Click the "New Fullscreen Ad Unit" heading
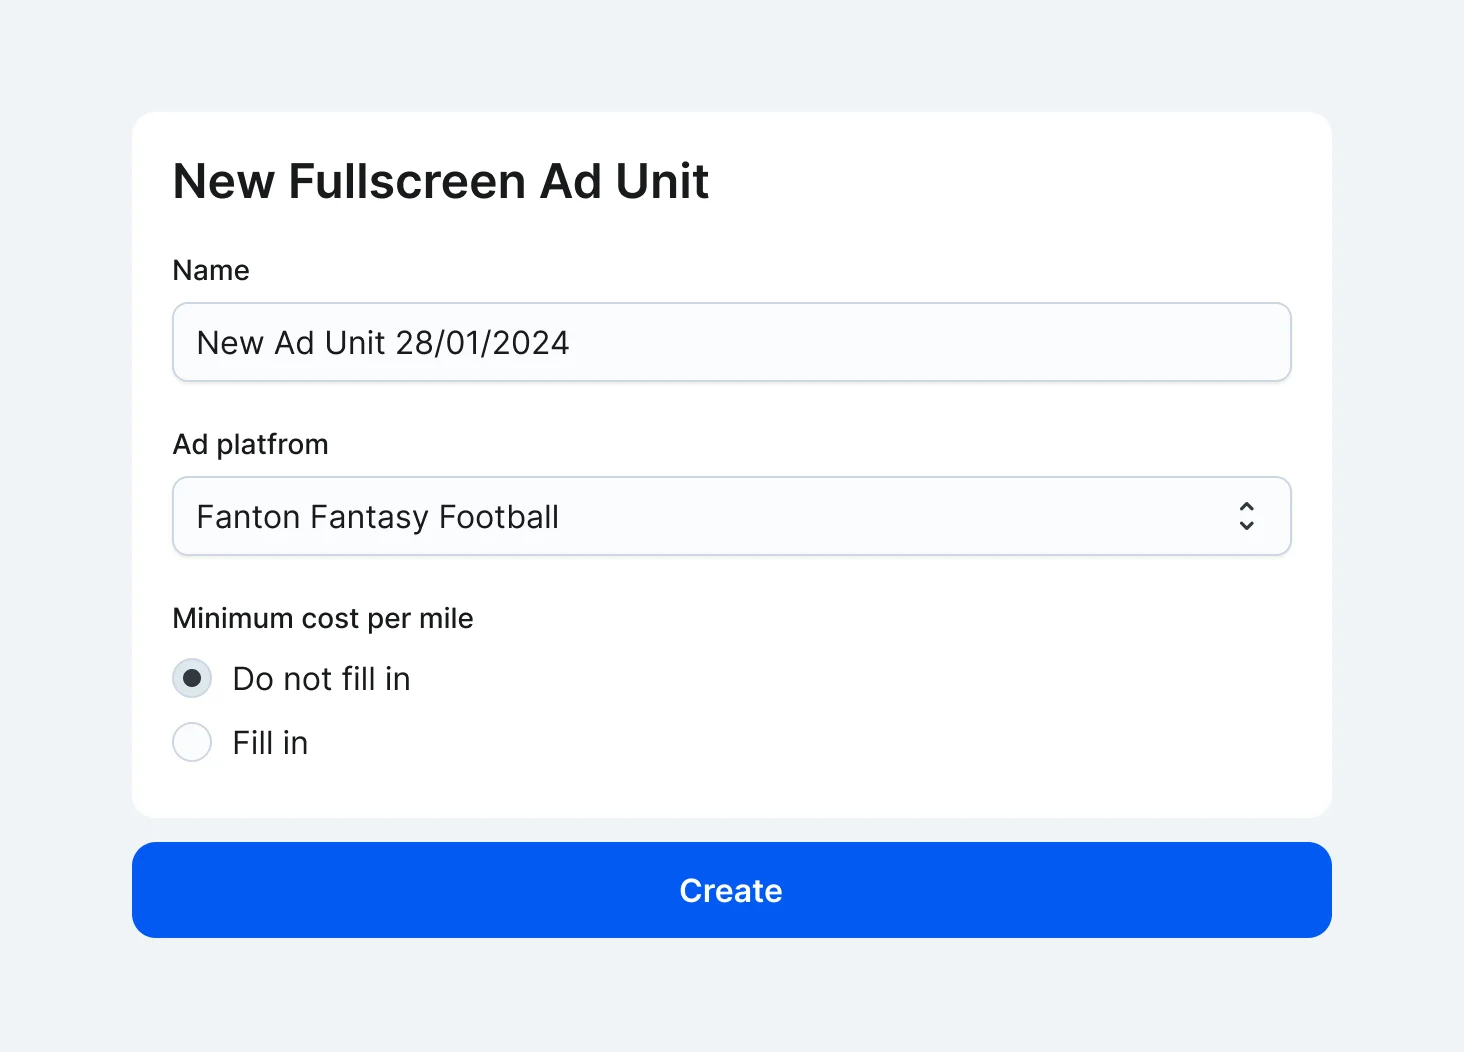 pos(441,182)
